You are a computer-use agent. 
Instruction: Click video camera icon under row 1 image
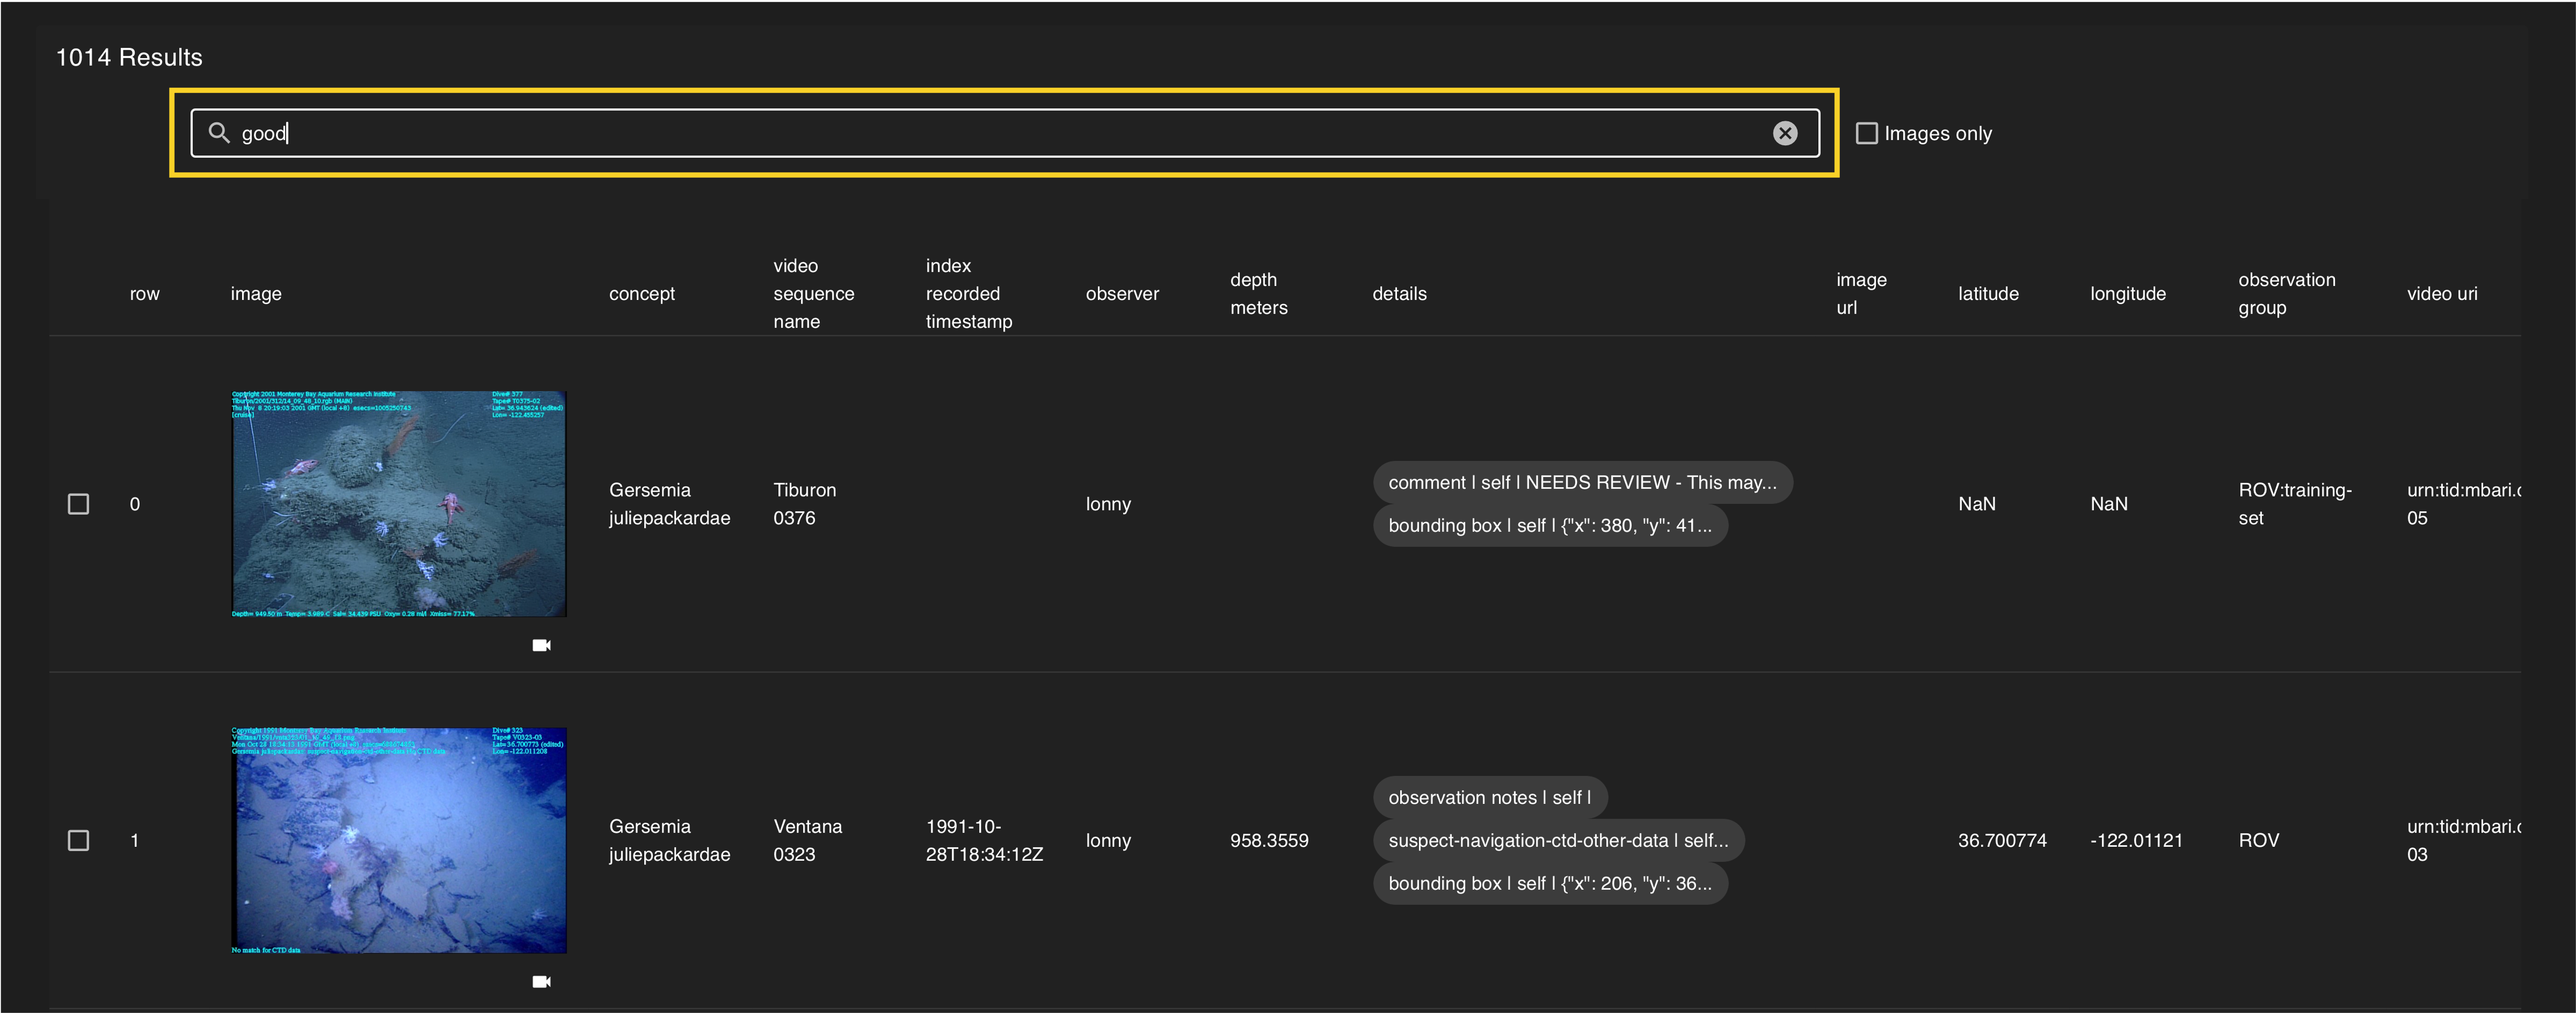(541, 981)
